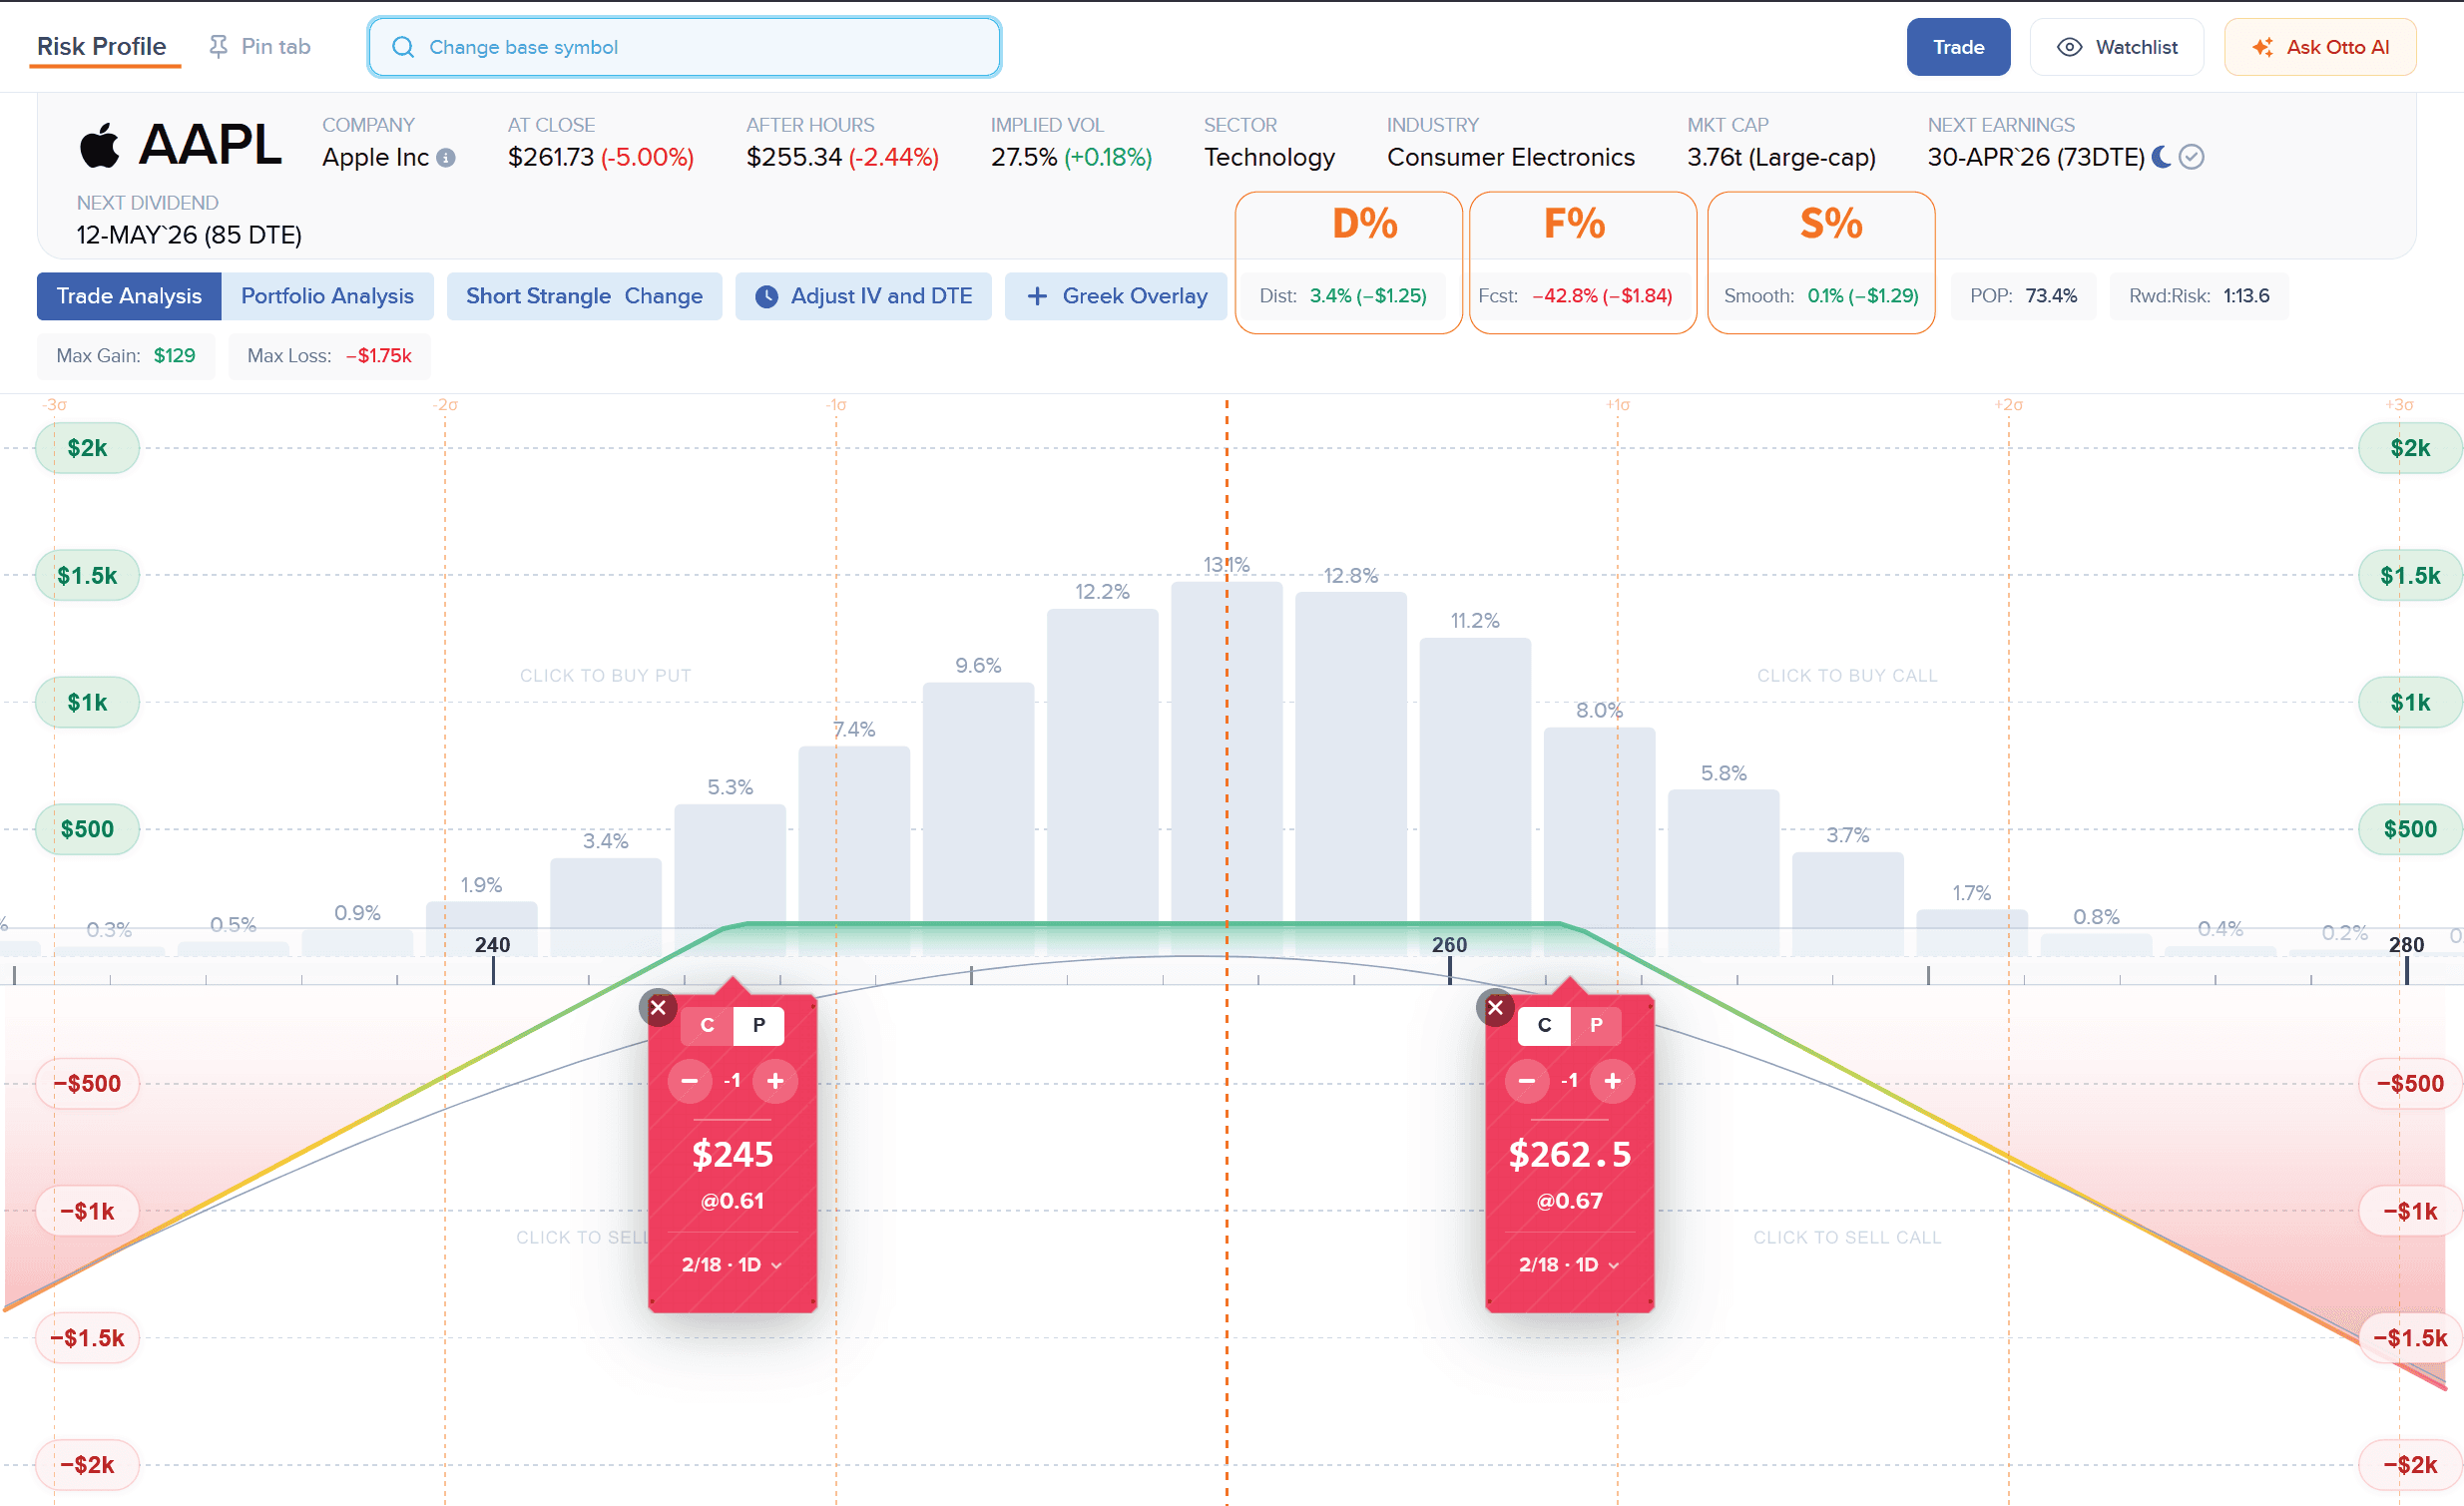Image resolution: width=2464 pixels, height=1506 pixels.
Task: Click the Pin tab pushpin icon
Action: click(218, 47)
